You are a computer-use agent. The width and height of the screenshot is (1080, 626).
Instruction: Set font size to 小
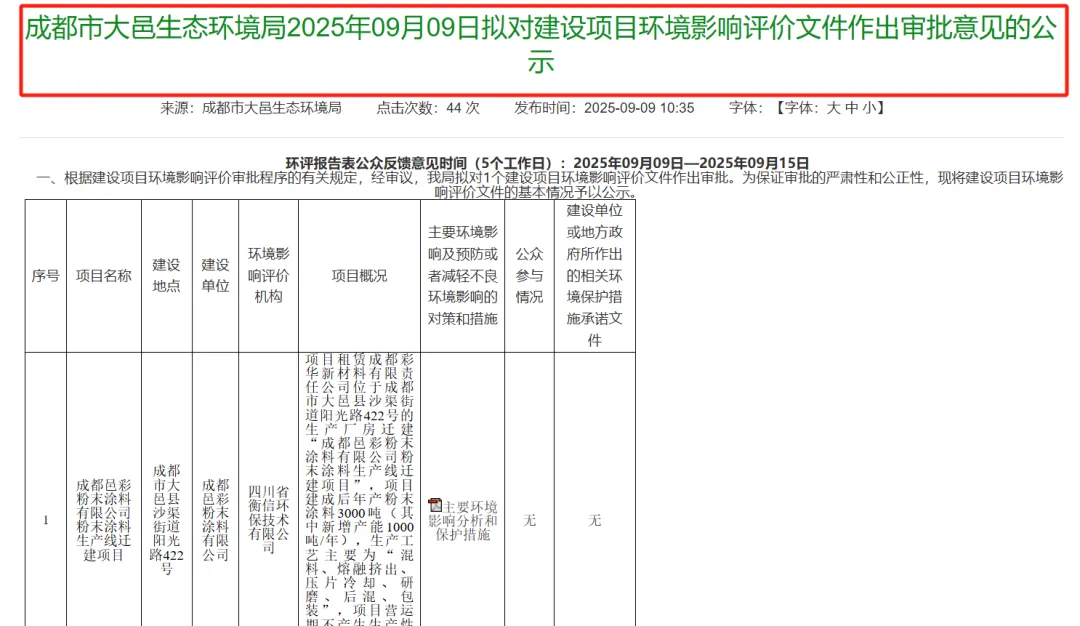point(869,108)
